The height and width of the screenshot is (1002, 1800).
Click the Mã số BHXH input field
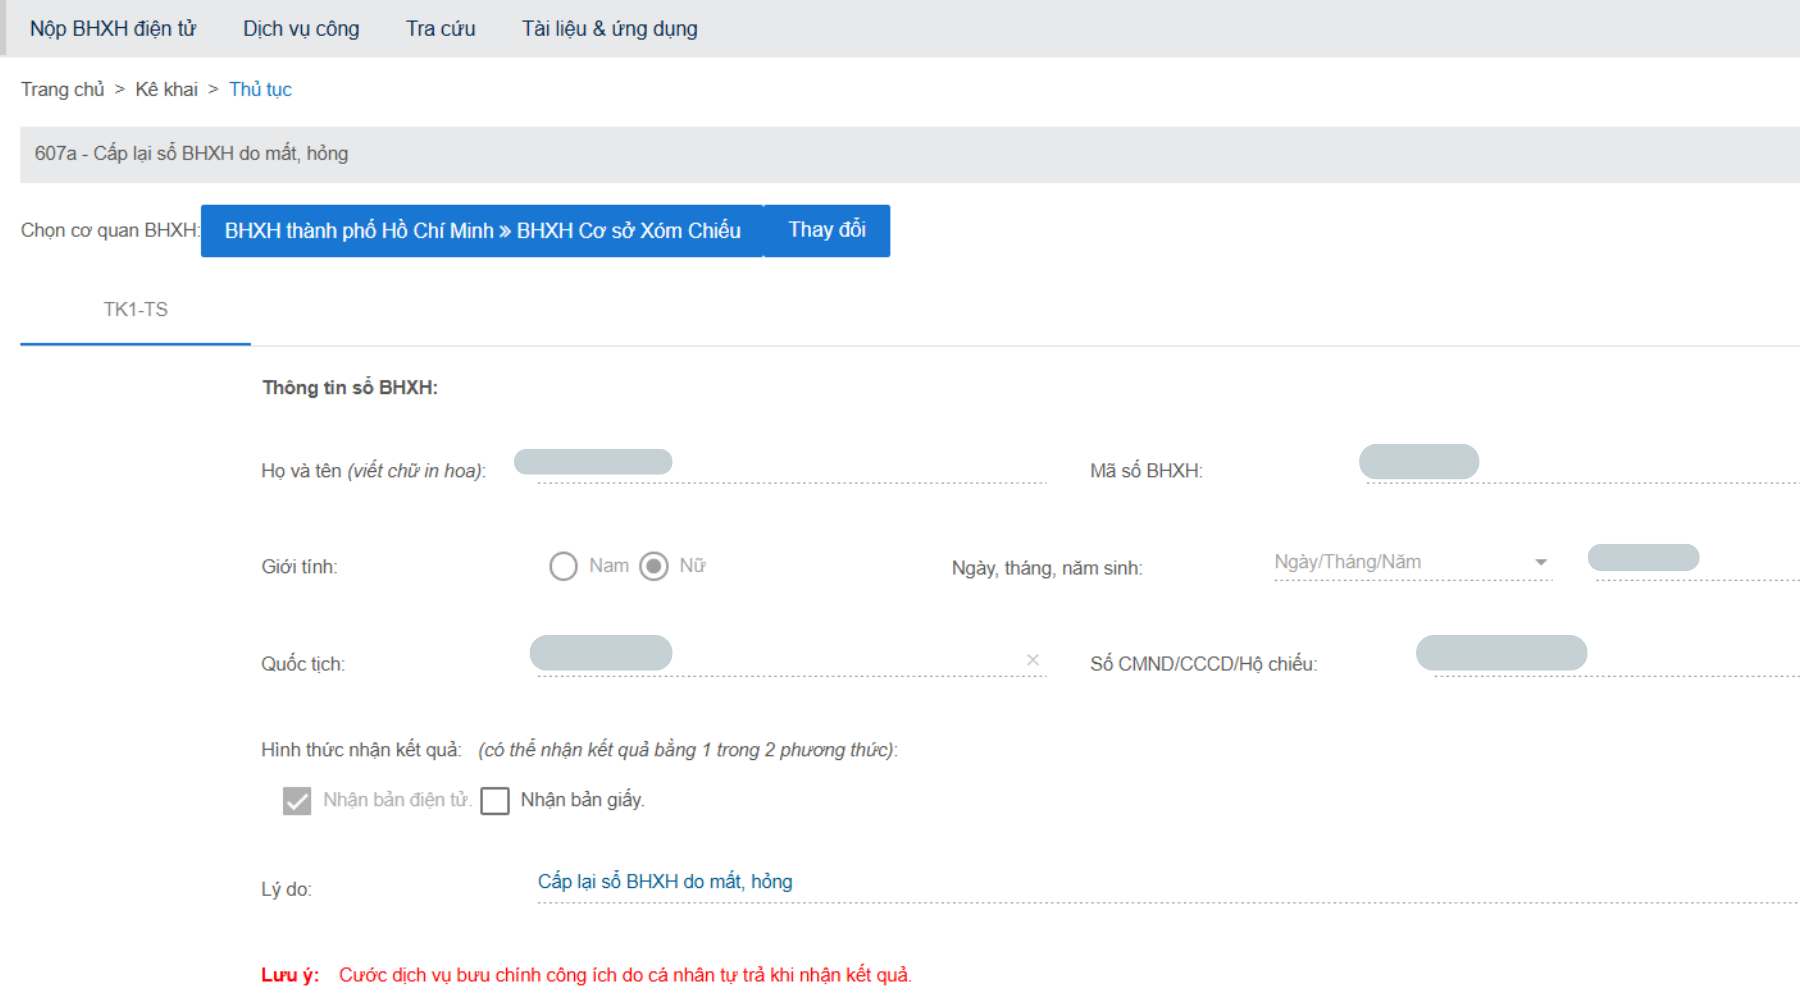[1580, 466]
